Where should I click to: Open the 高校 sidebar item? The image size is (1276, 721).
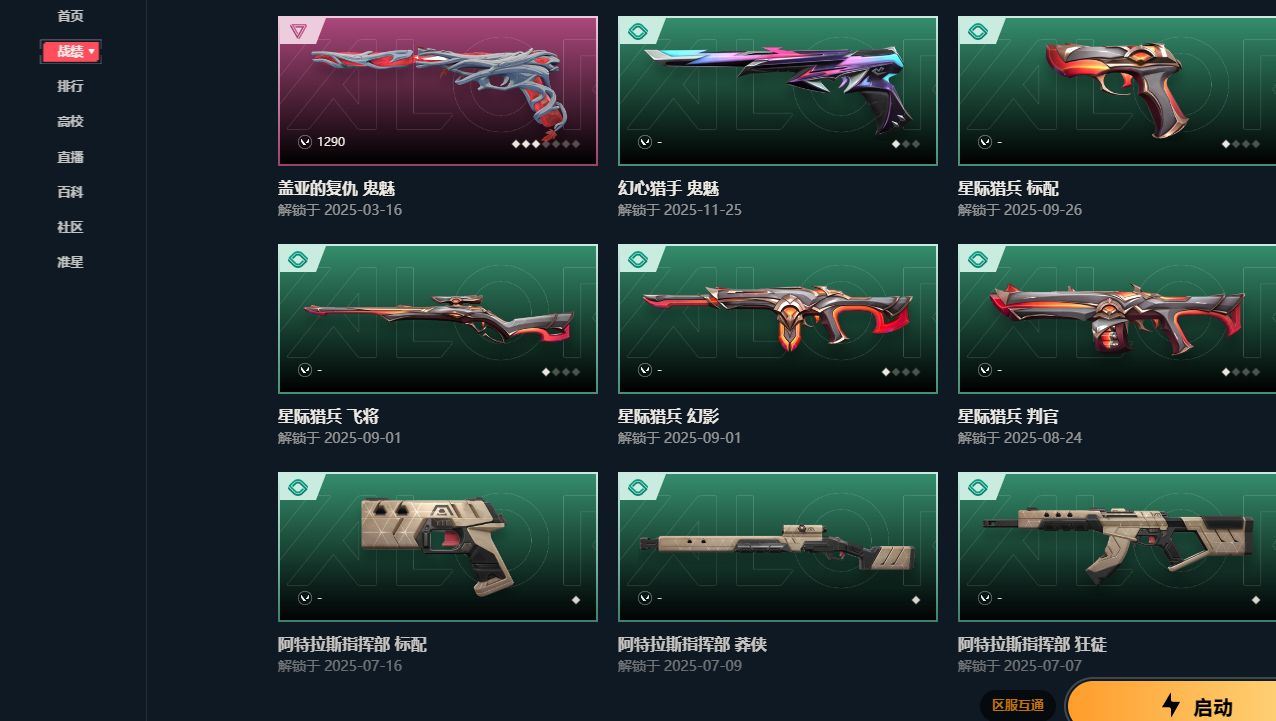click(x=70, y=121)
